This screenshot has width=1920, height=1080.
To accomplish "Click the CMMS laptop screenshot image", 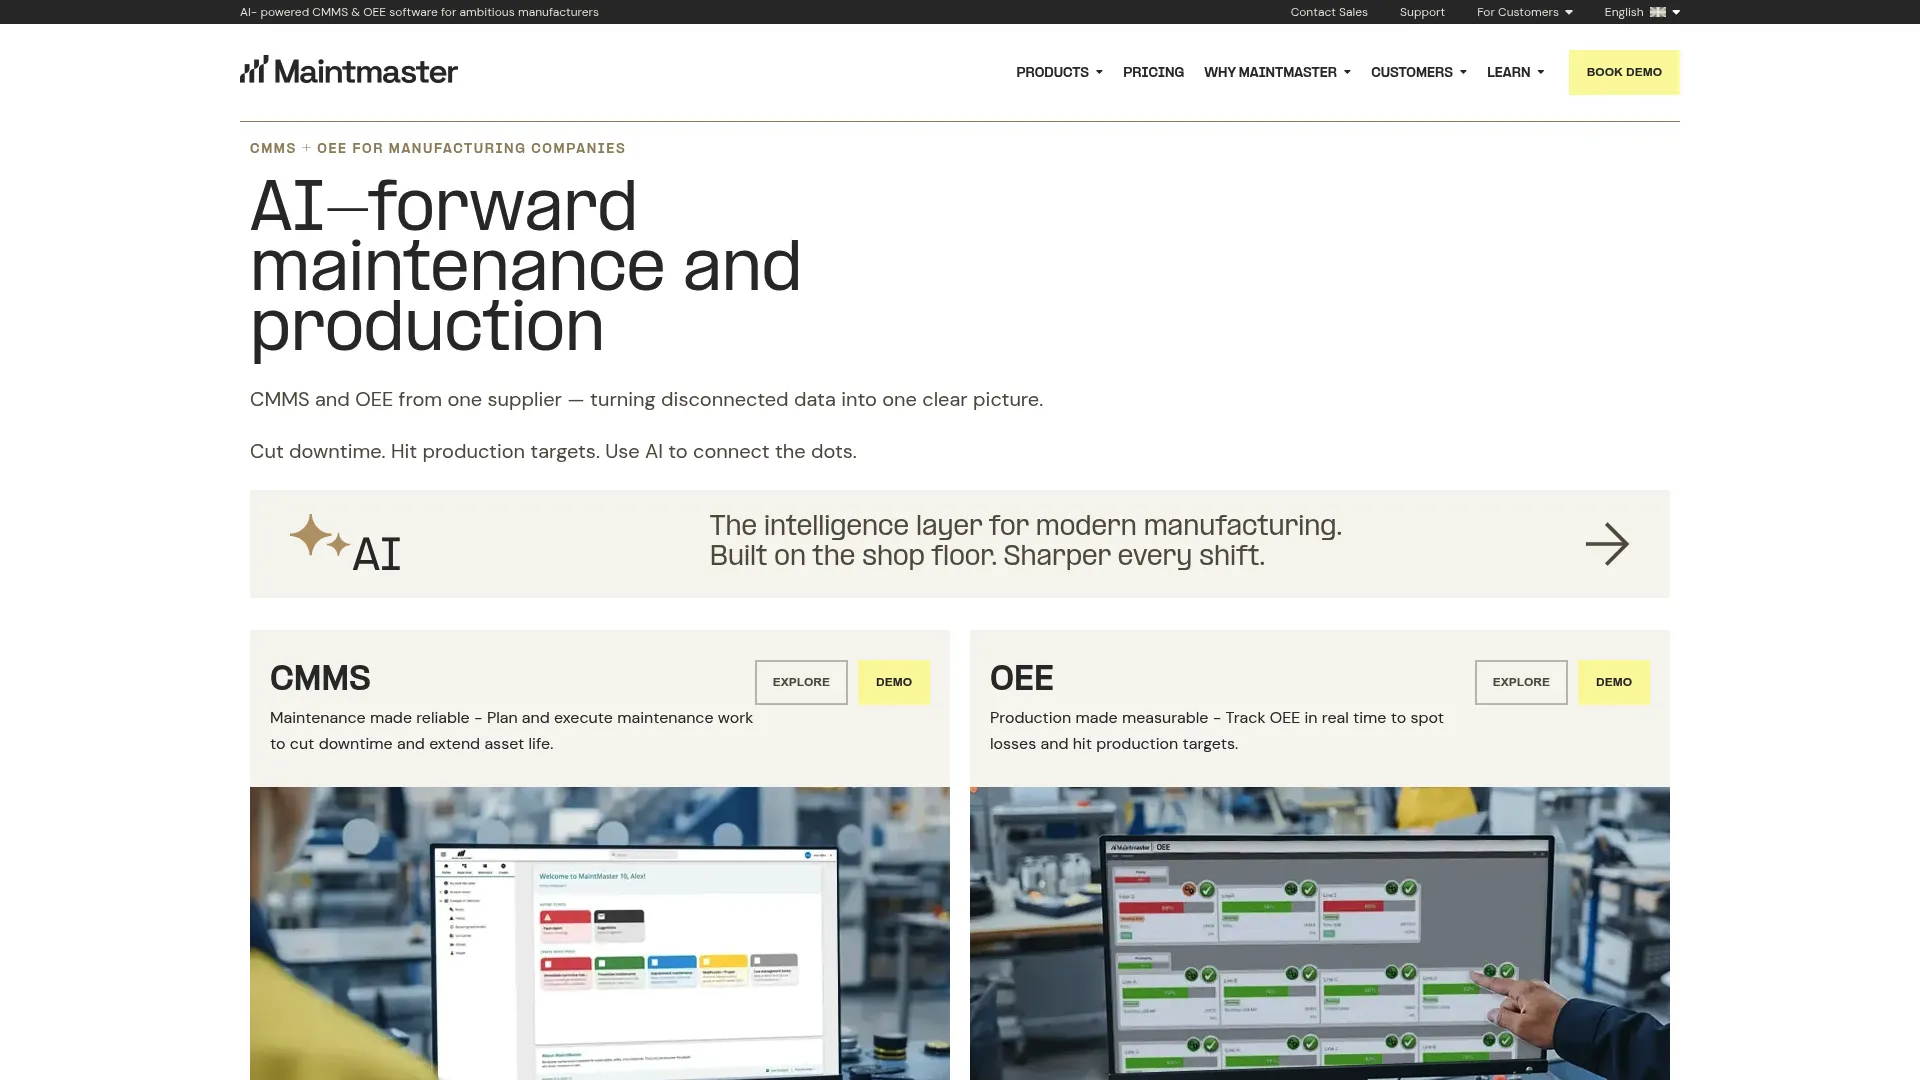I will coord(600,933).
